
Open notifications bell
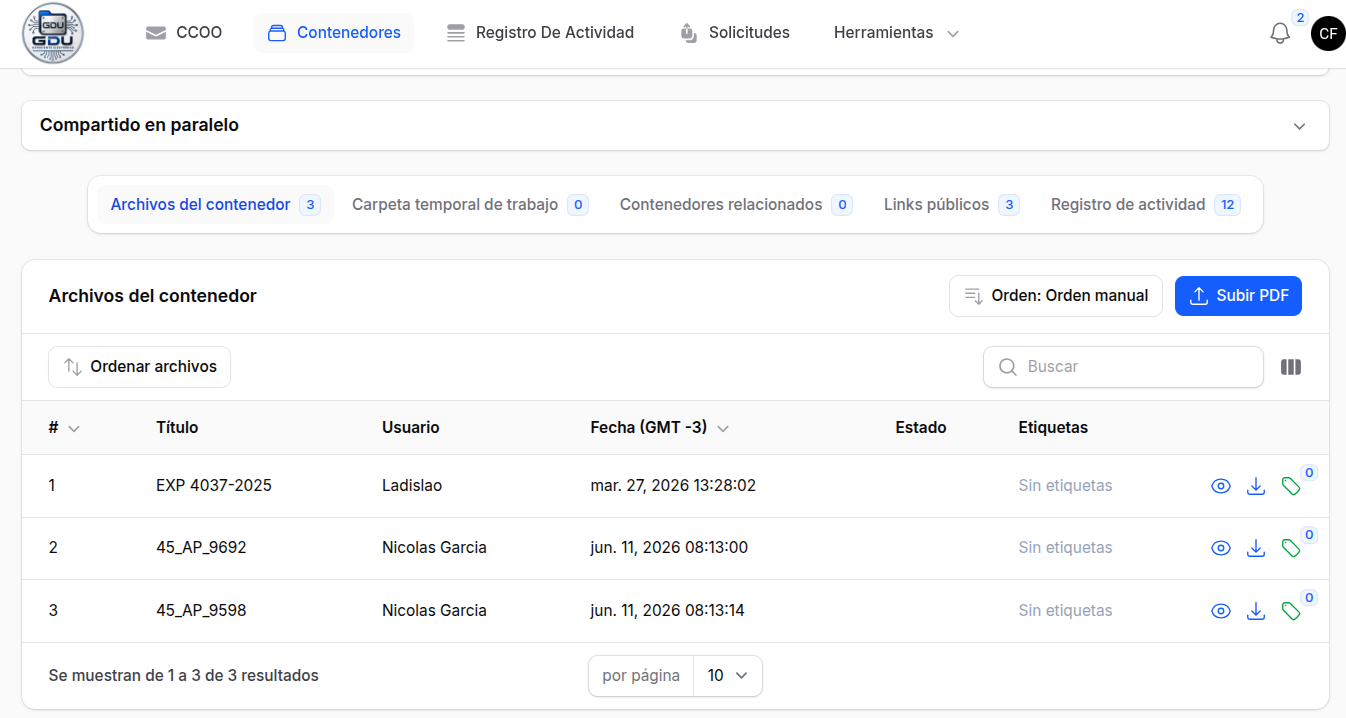click(1280, 33)
